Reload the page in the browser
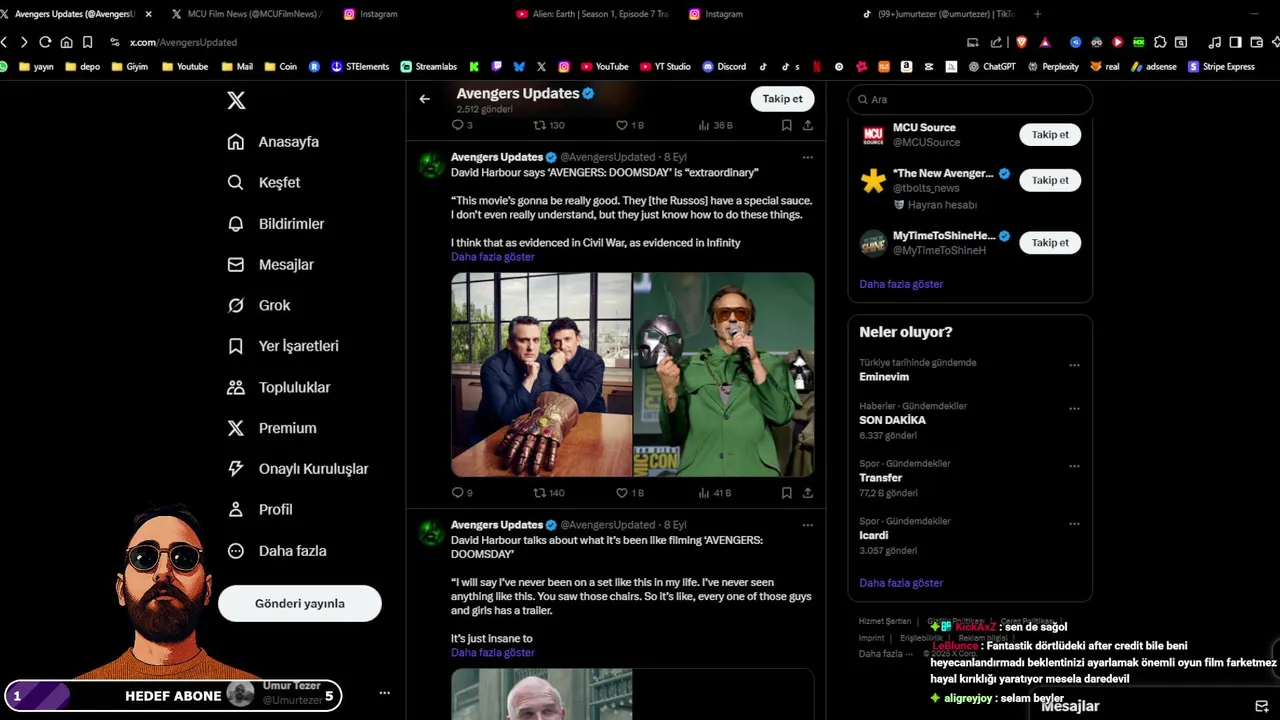The width and height of the screenshot is (1280, 720). point(45,42)
